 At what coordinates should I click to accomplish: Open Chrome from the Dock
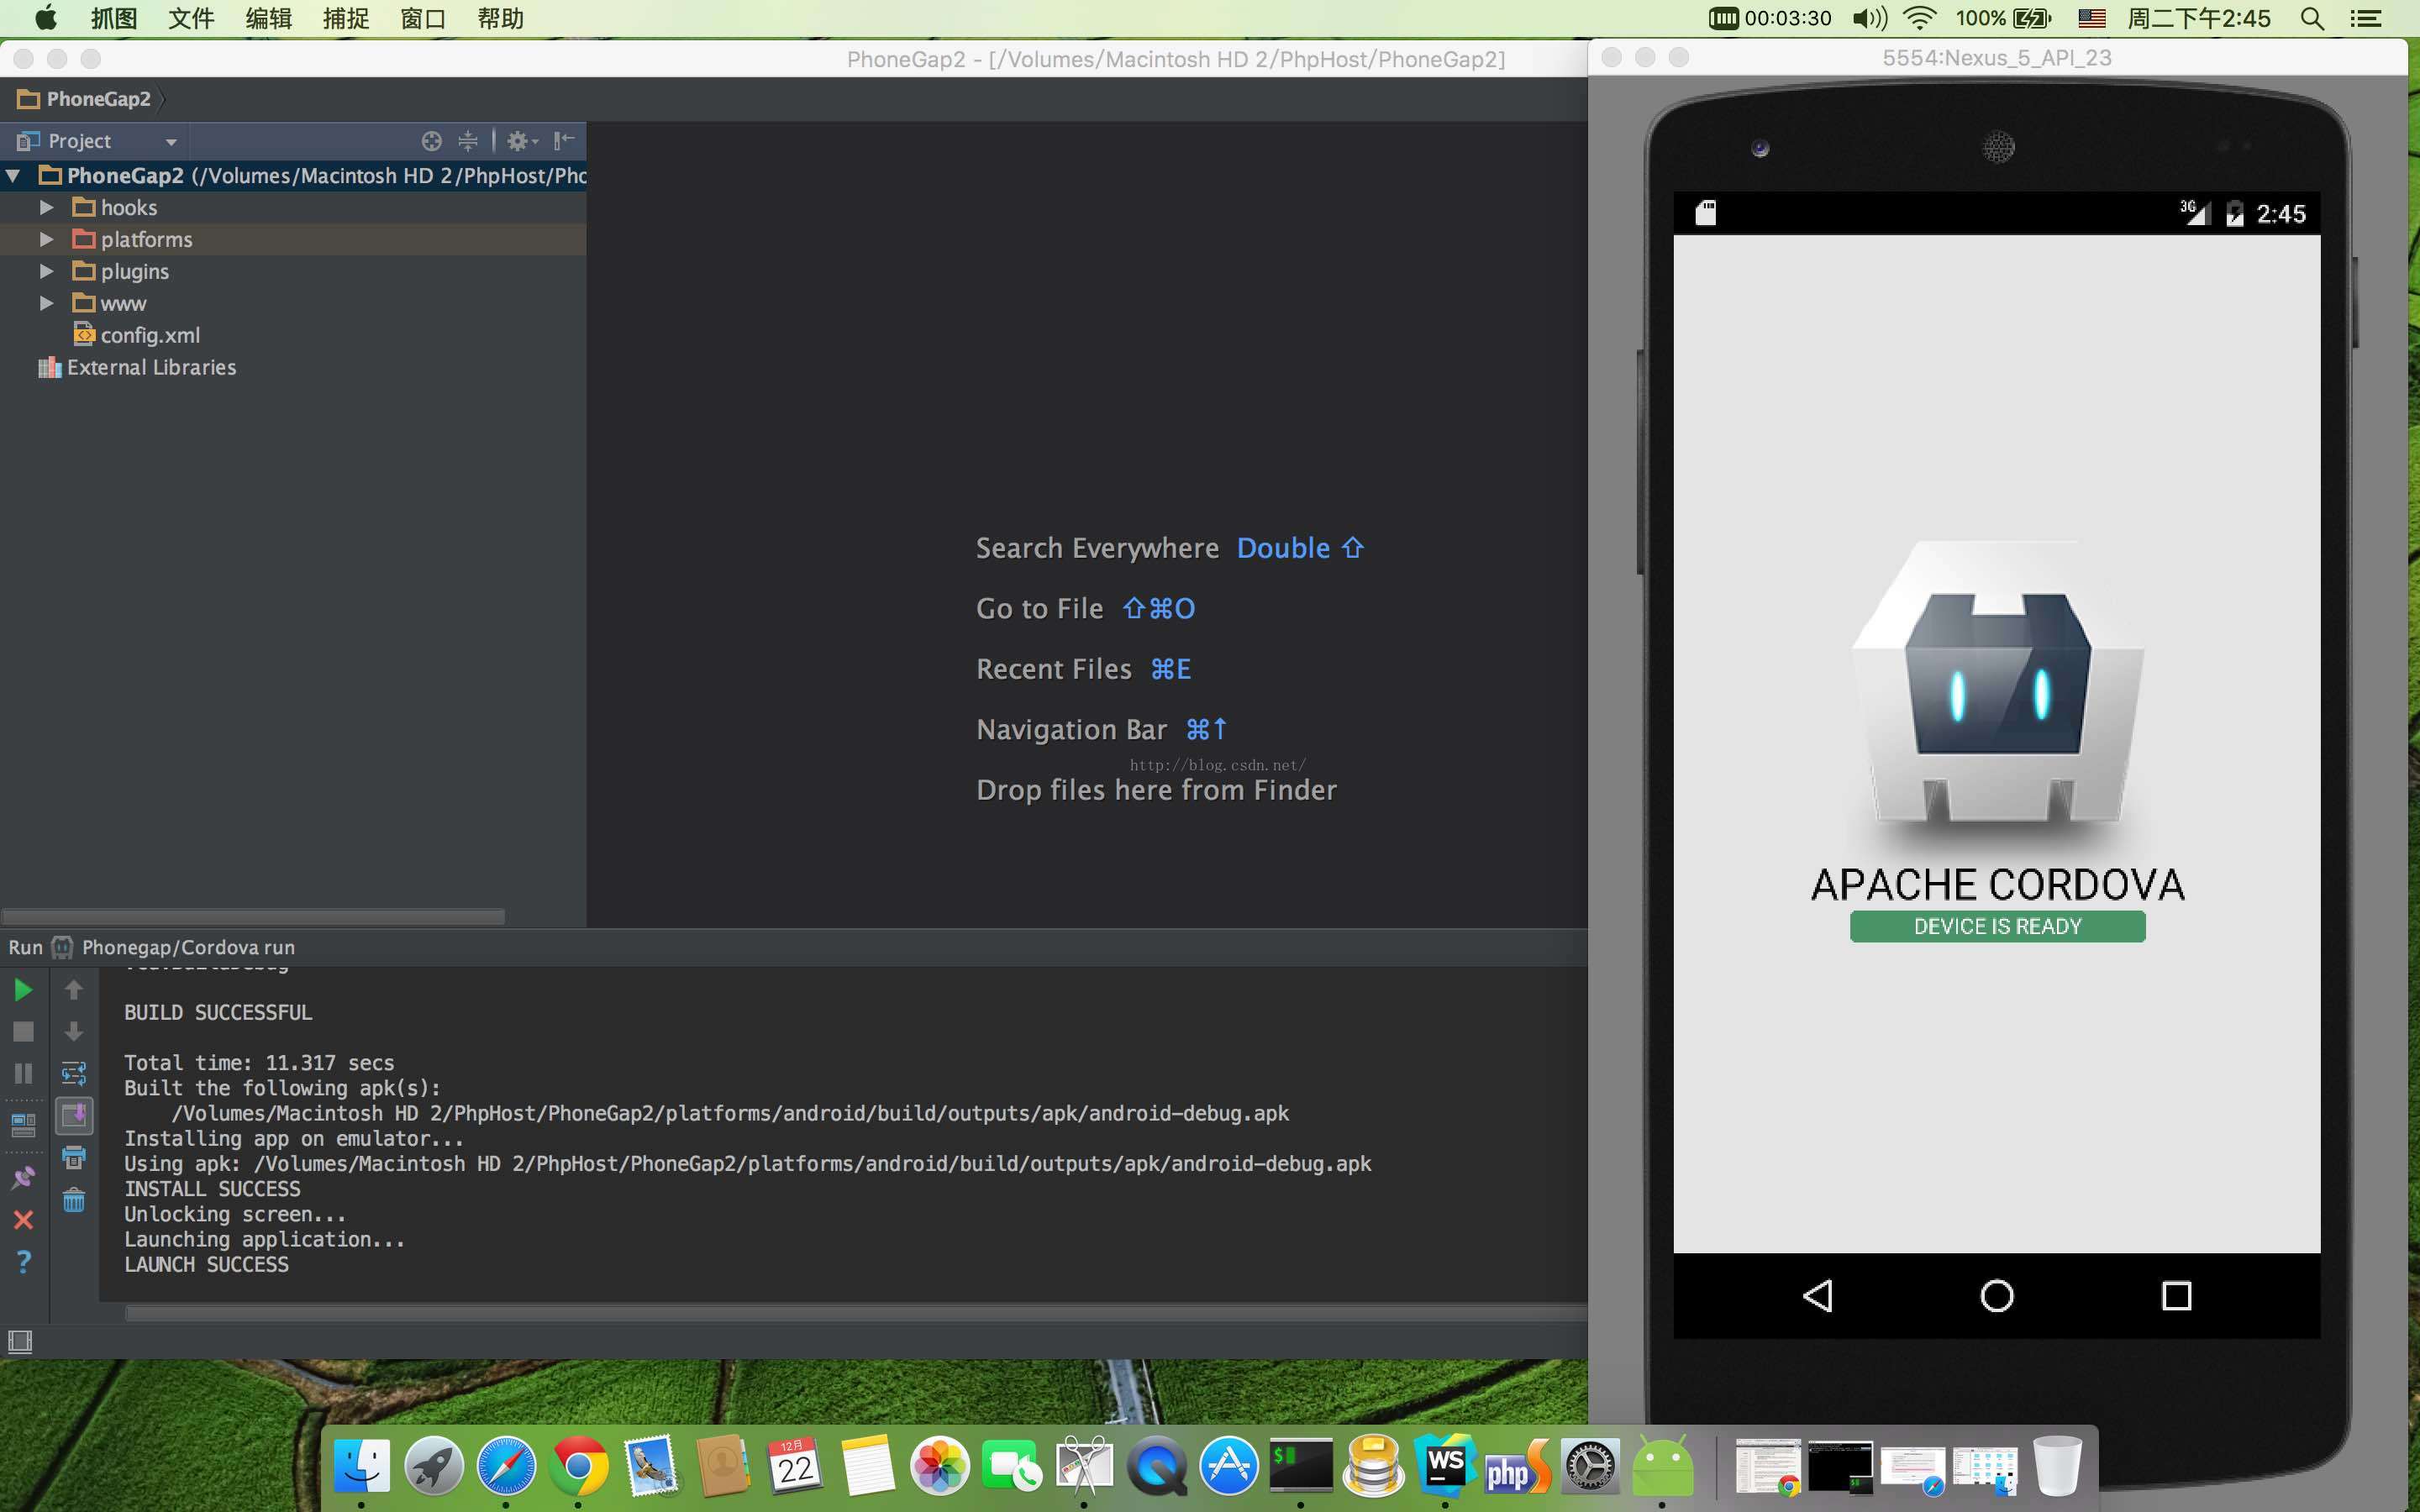[578, 1467]
